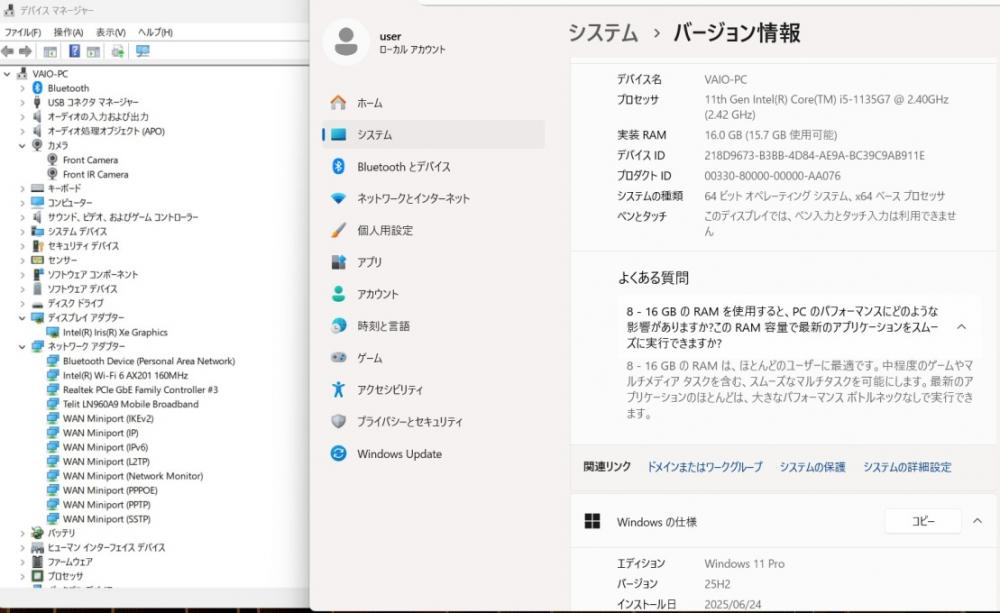Collapse the Windows の仕様 section chevron

point(977,521)
